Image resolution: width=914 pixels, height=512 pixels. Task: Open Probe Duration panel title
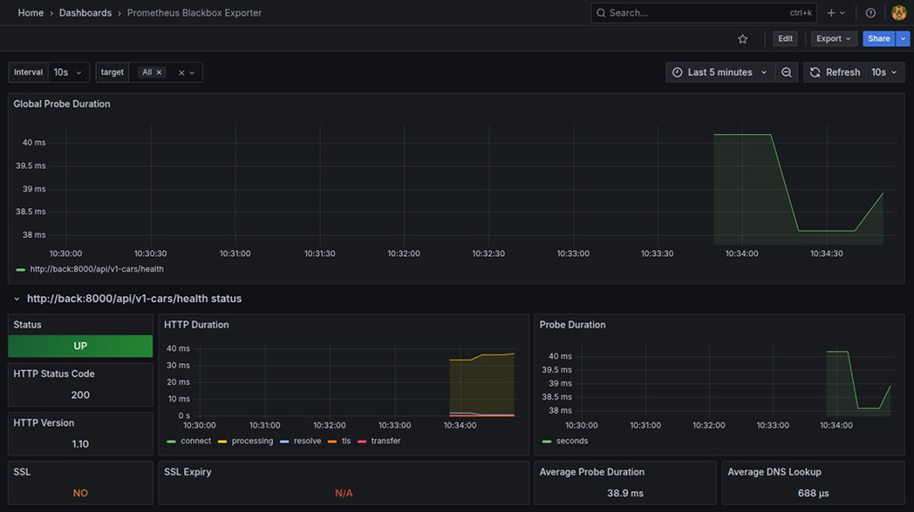click(572, 325)
